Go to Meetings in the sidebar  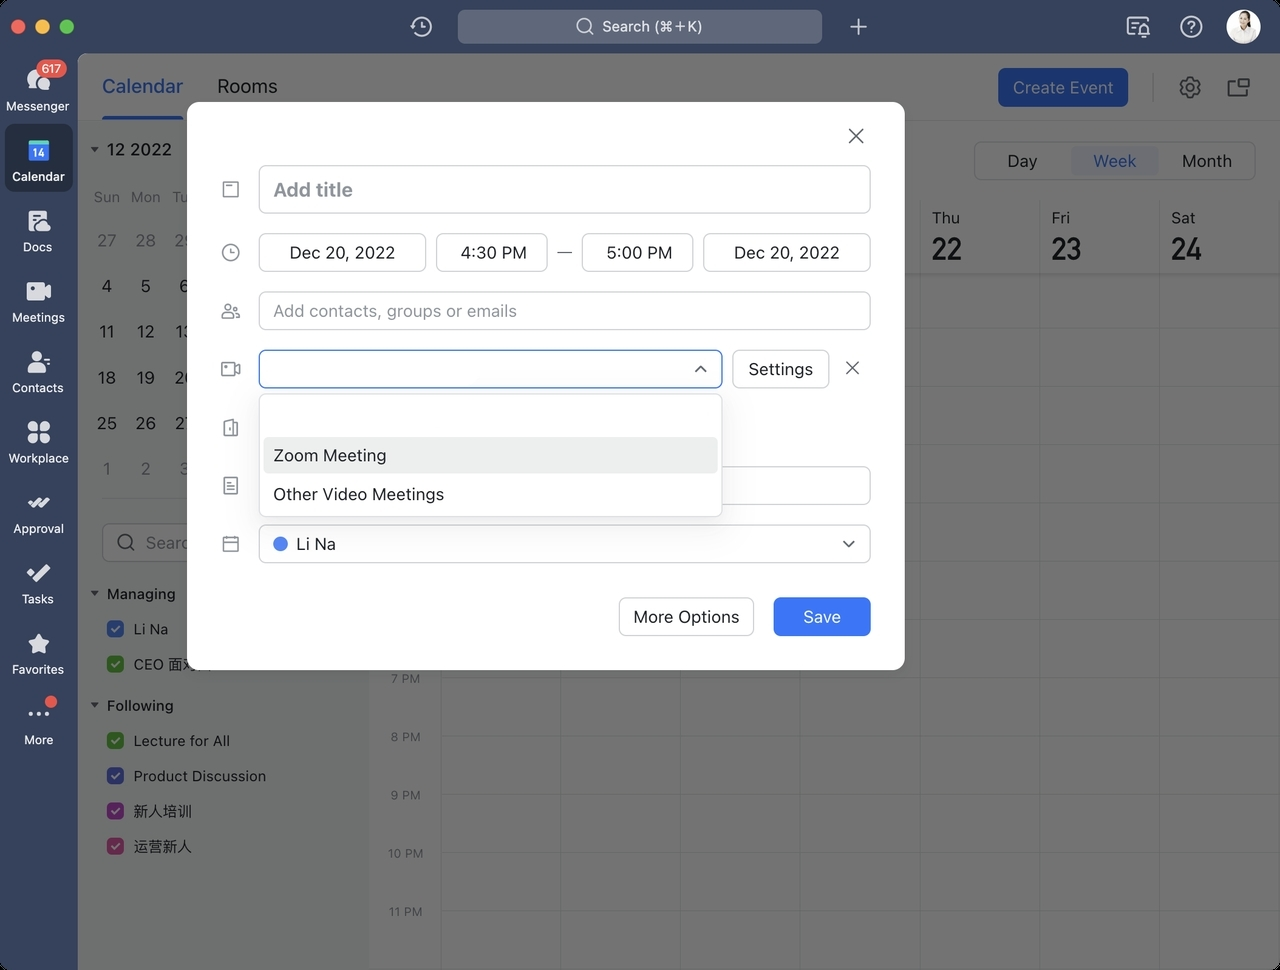[x=38, y=300]
